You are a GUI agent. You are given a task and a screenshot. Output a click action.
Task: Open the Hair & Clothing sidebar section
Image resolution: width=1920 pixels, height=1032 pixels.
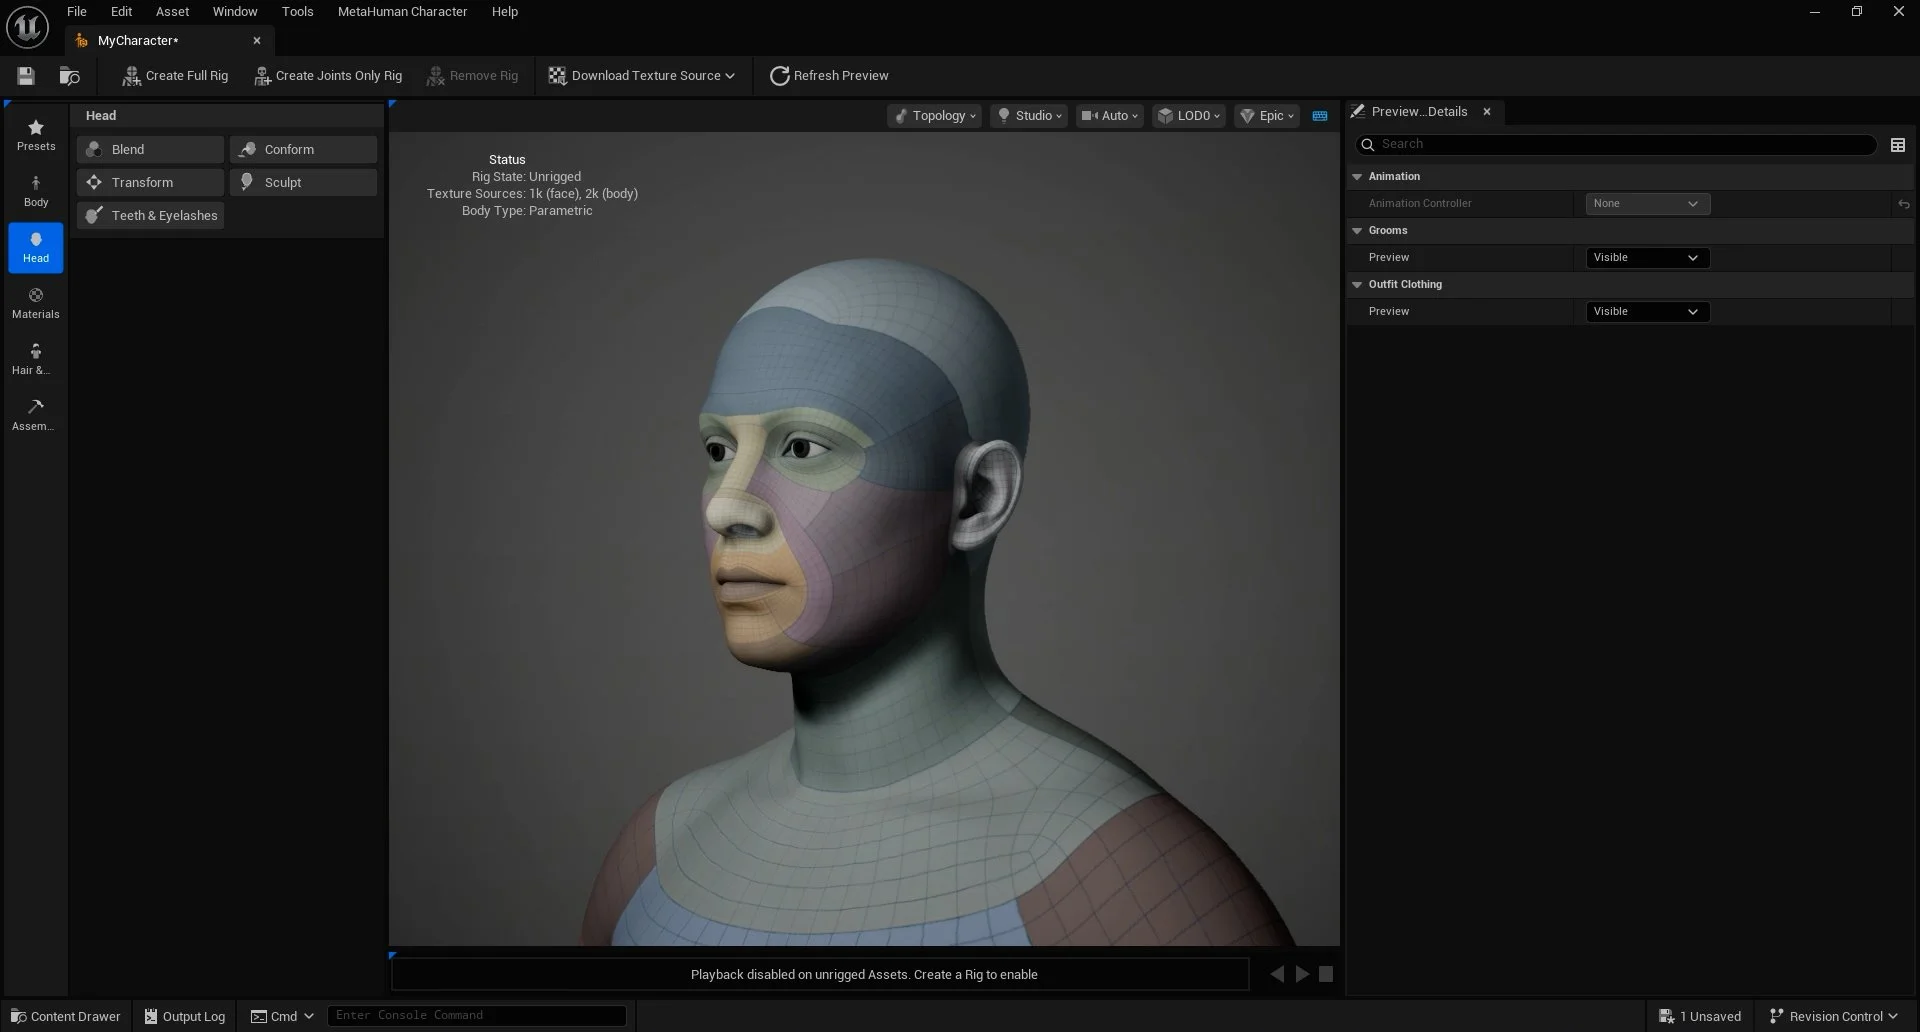pyautogui.click(x=36, y=359)
